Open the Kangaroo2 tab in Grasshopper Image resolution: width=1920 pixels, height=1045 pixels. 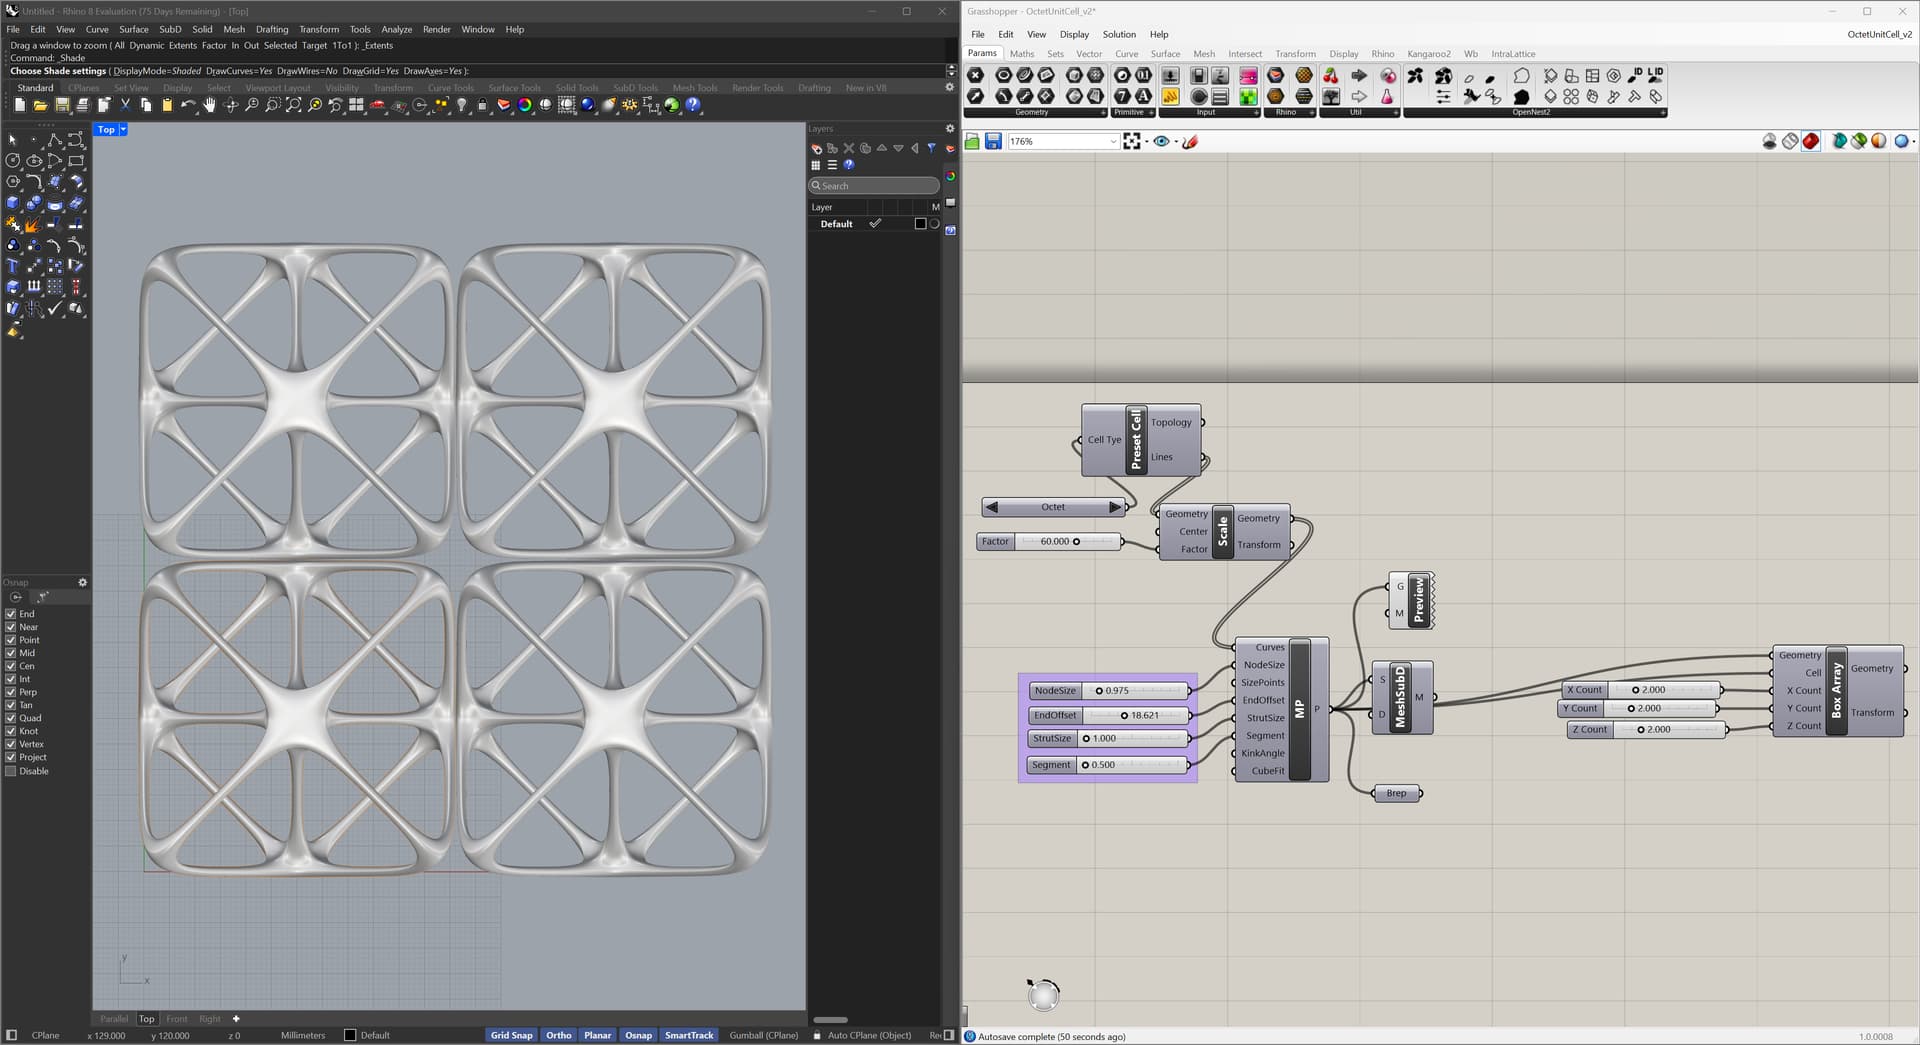tap(1428, 54)
